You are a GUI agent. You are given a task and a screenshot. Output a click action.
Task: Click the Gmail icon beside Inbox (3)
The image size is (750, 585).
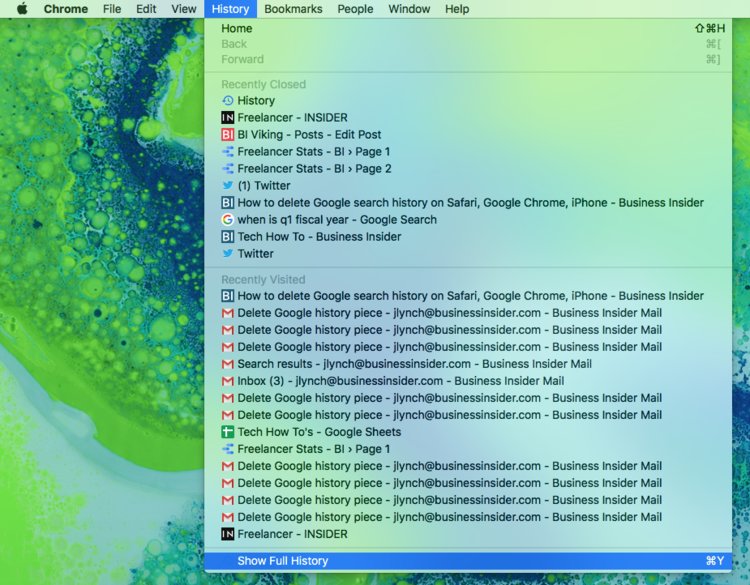[x=227, y=381]
